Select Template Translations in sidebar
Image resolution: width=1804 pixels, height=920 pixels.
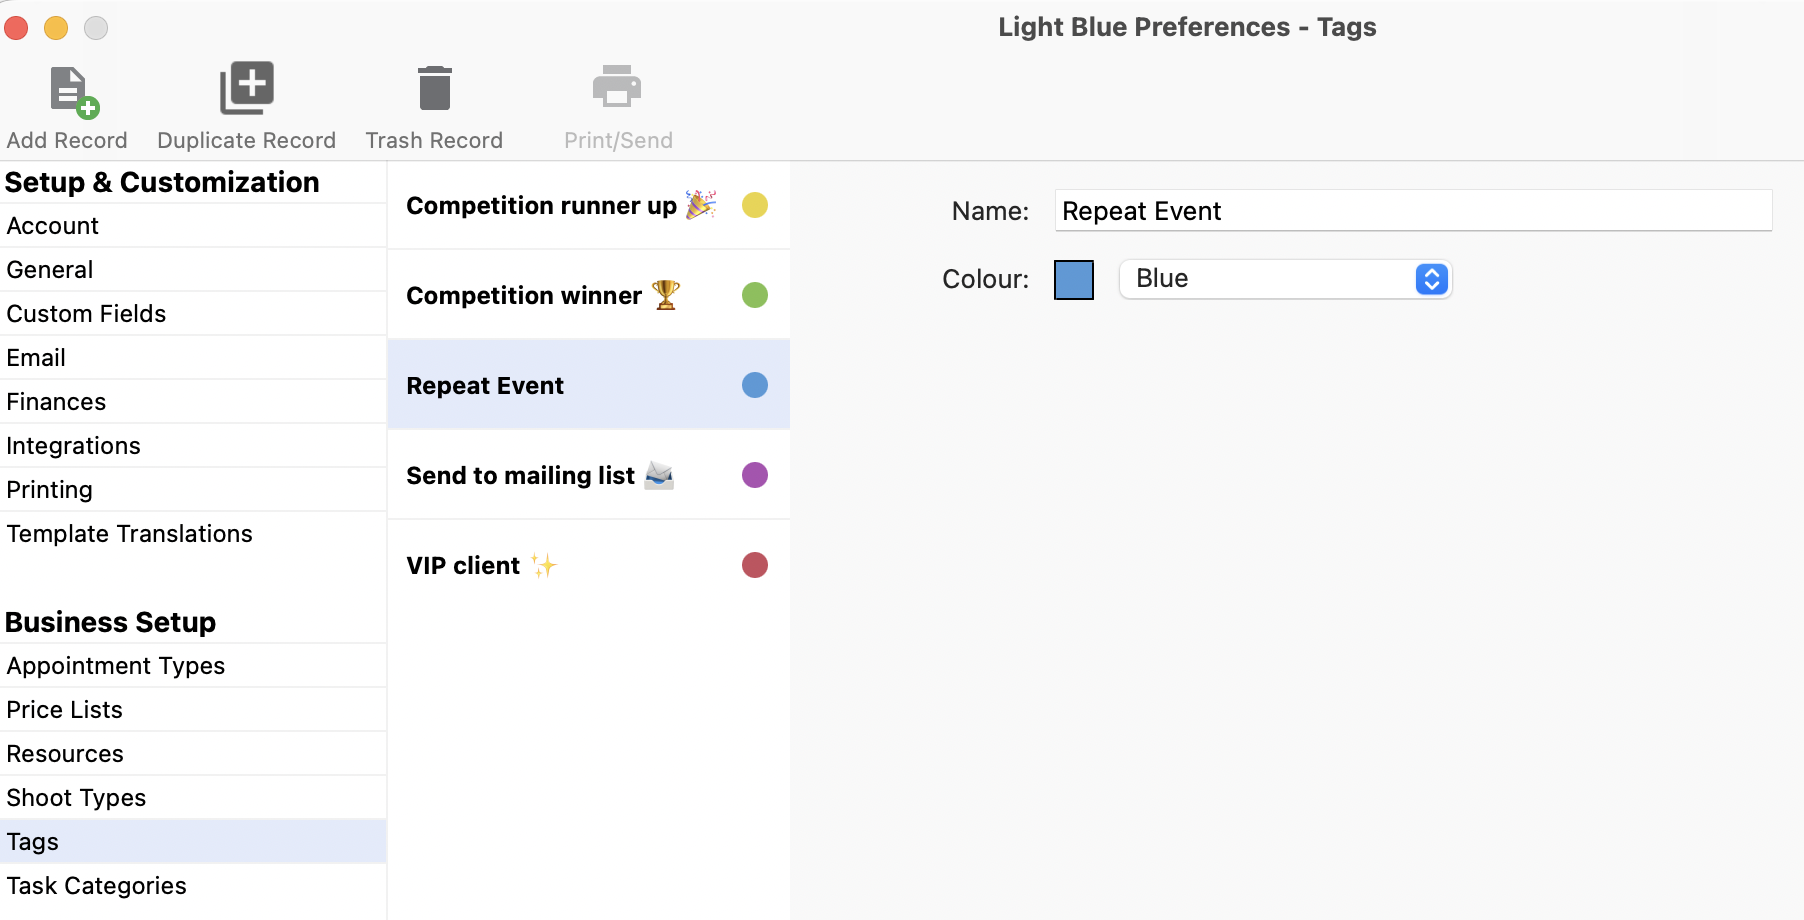(x=193, y=534)
